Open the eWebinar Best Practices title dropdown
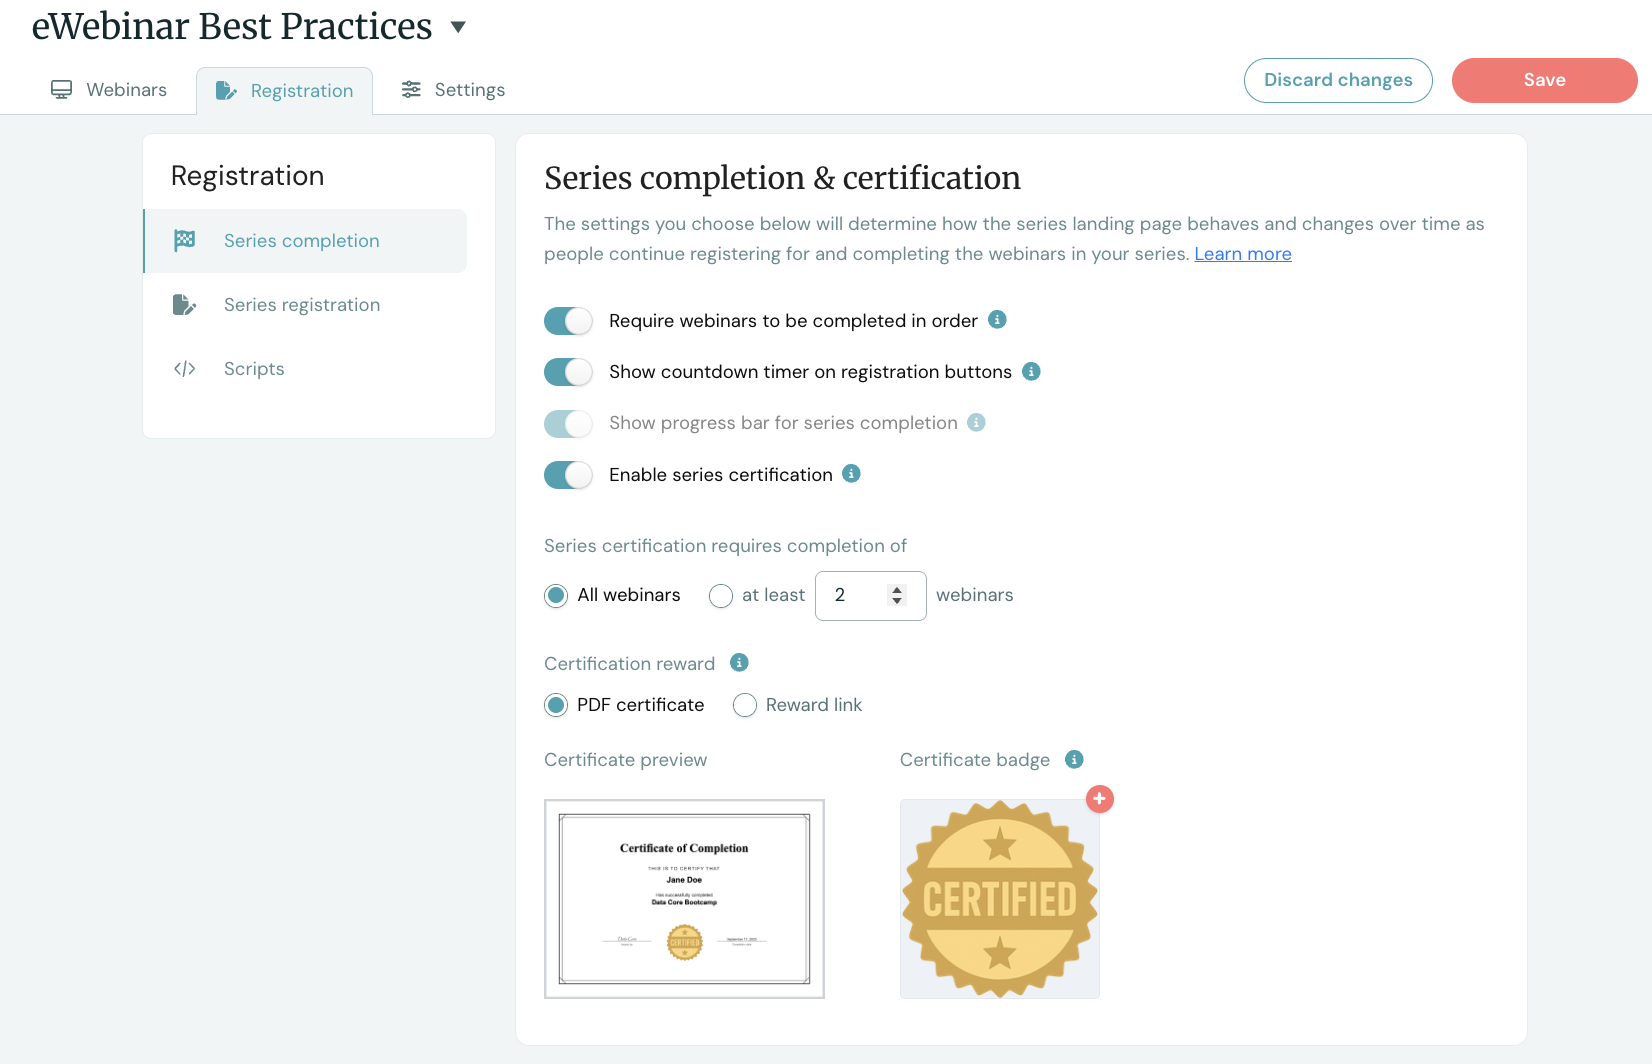 pyautogui.click(x=457, y=27)
